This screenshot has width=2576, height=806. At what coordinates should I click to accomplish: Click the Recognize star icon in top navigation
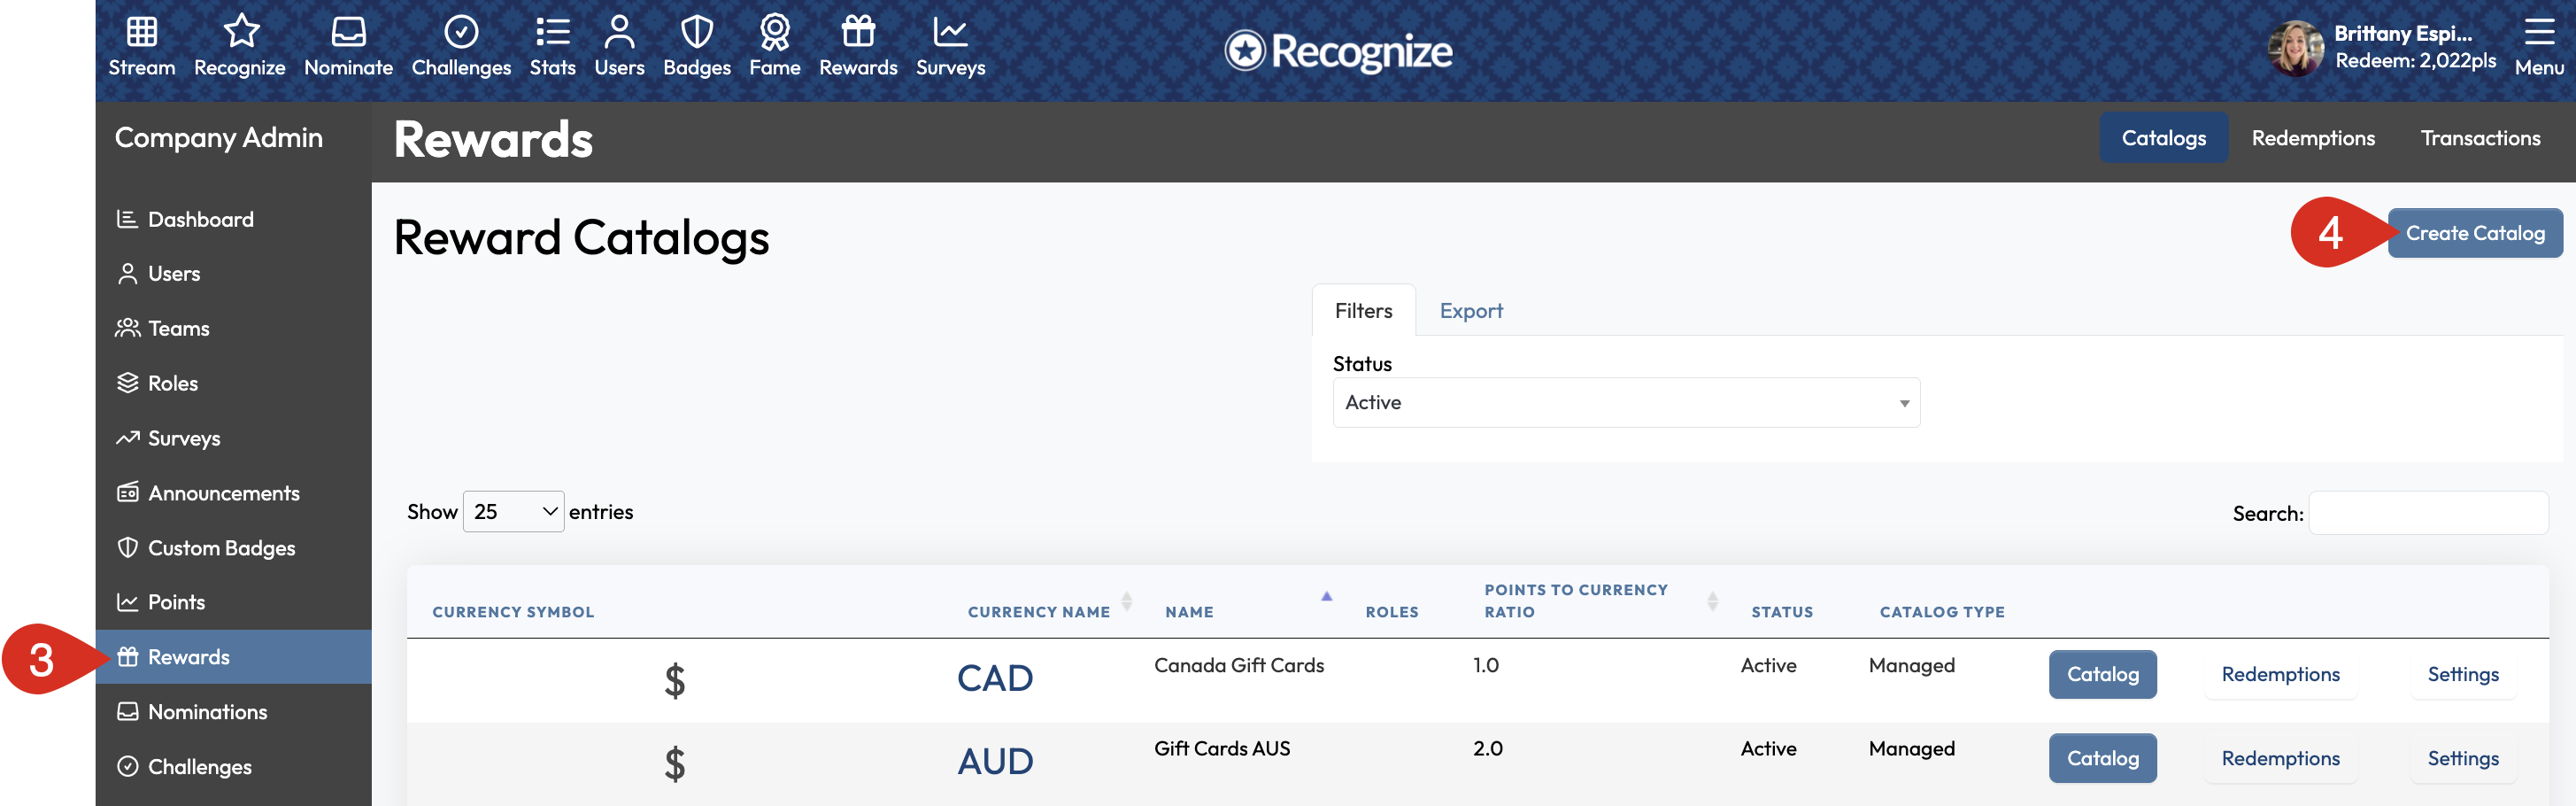241,32
